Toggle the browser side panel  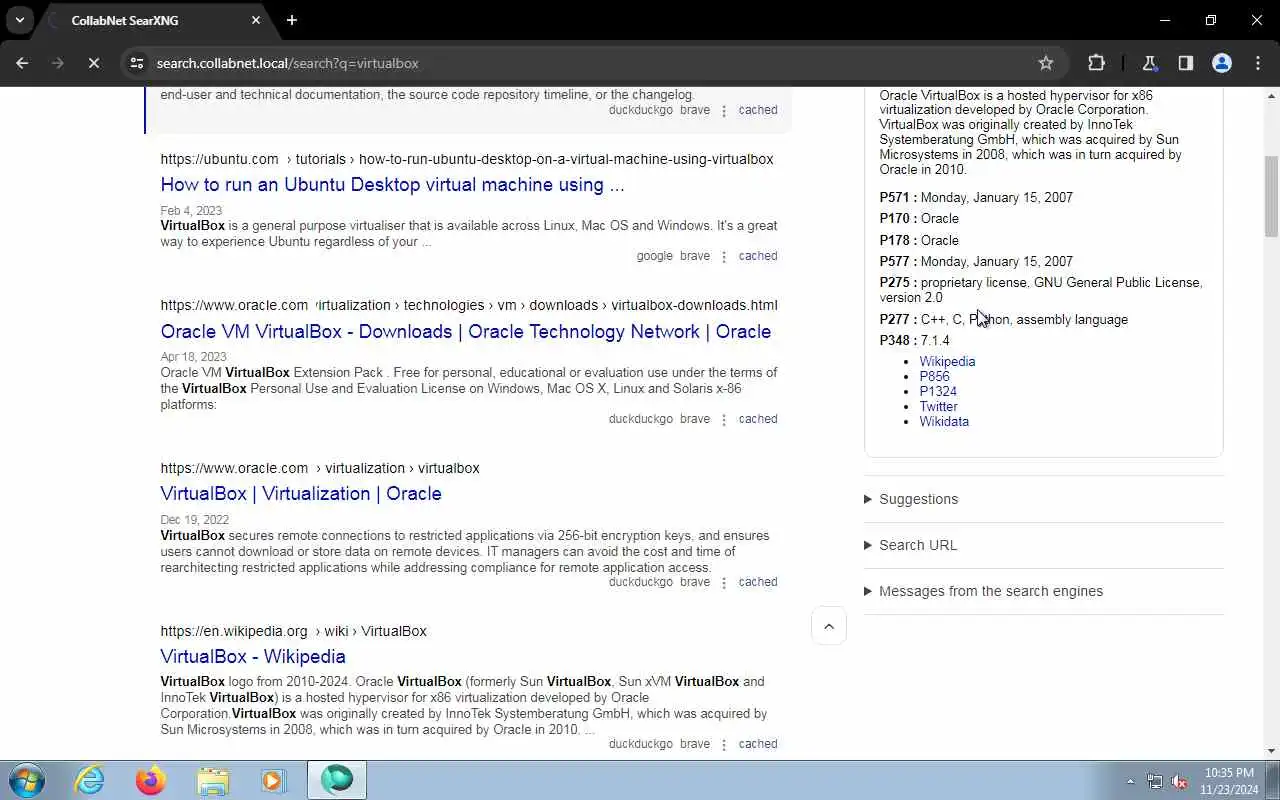tap(1185, 63)
